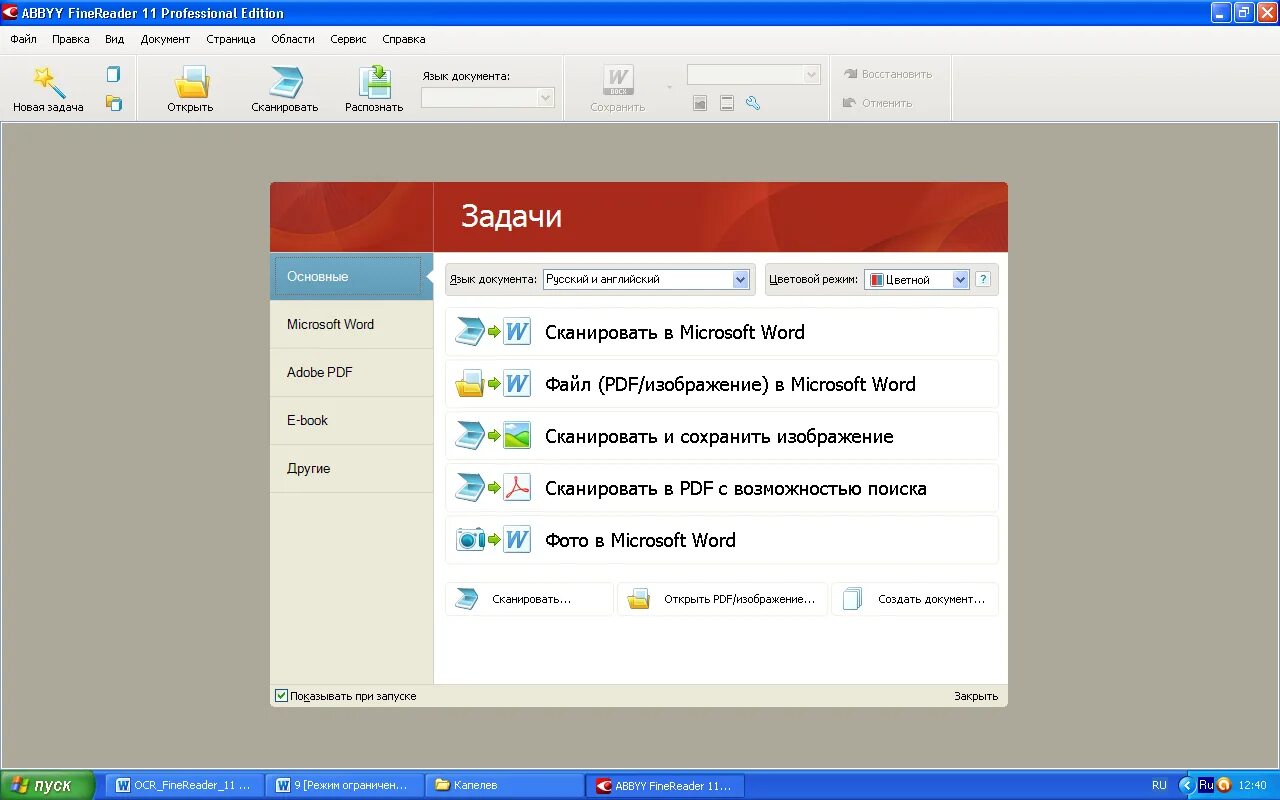Click the Open folder icon in toolbar
Image resolution: width=1280 pixels, height=800 pixels.
click(x=190, y=82)
